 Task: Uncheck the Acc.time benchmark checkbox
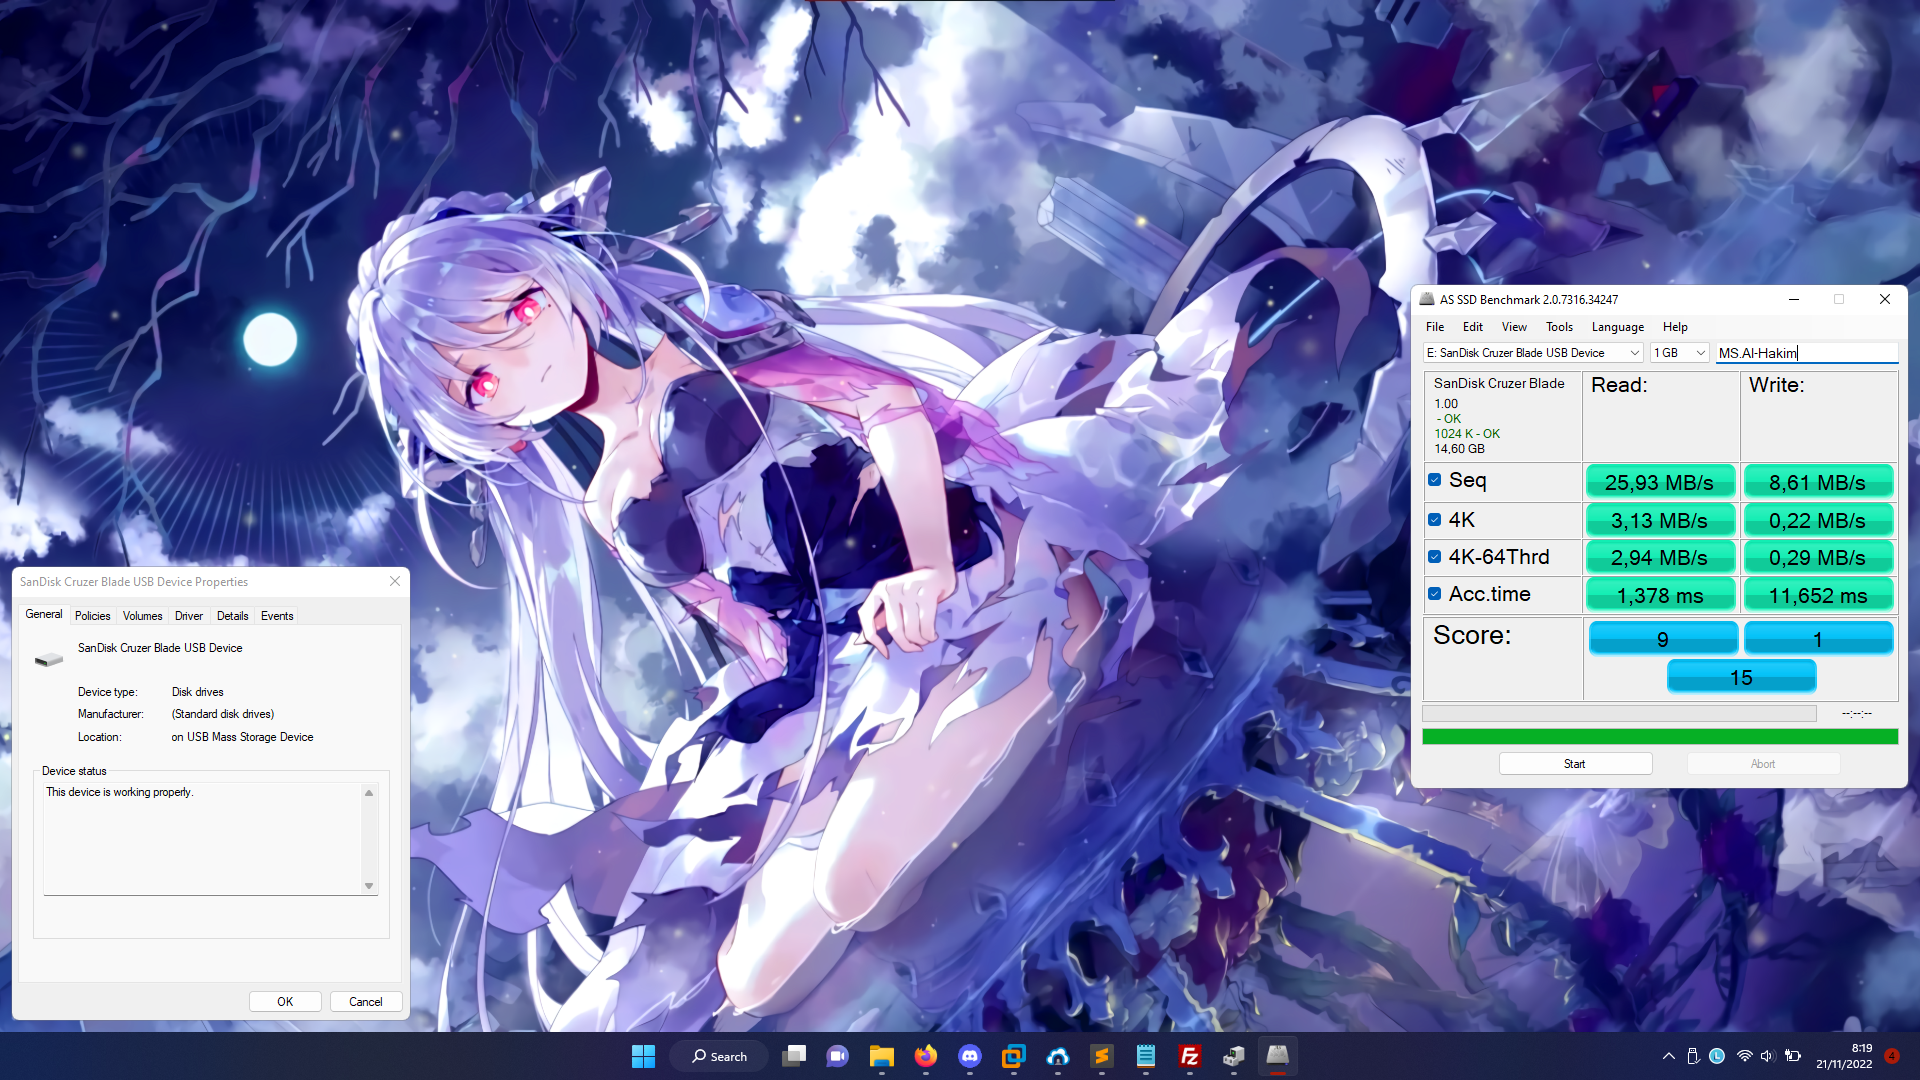[x=1434, y=594]
